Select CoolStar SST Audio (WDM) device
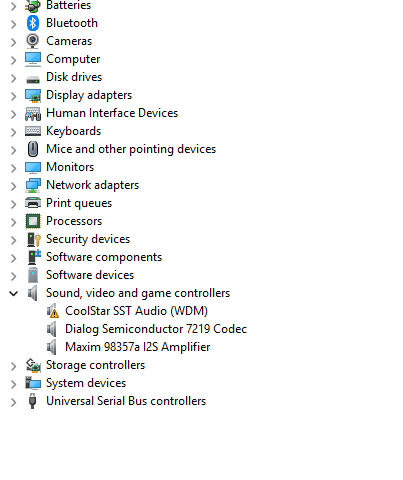 136,311
